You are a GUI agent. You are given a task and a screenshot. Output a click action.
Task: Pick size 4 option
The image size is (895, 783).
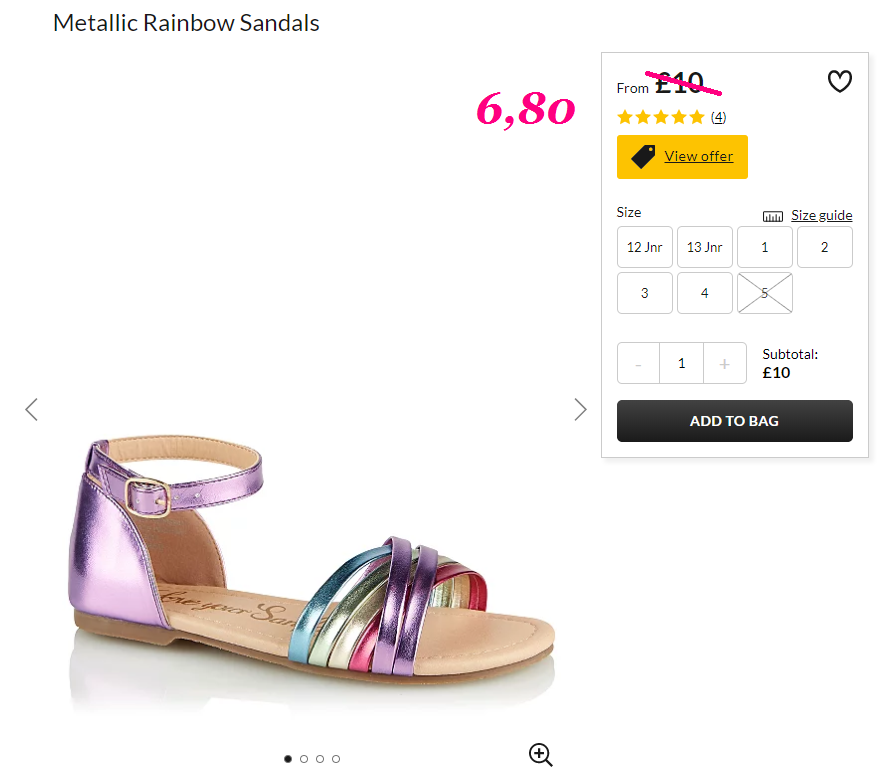(x=704, y=293)
